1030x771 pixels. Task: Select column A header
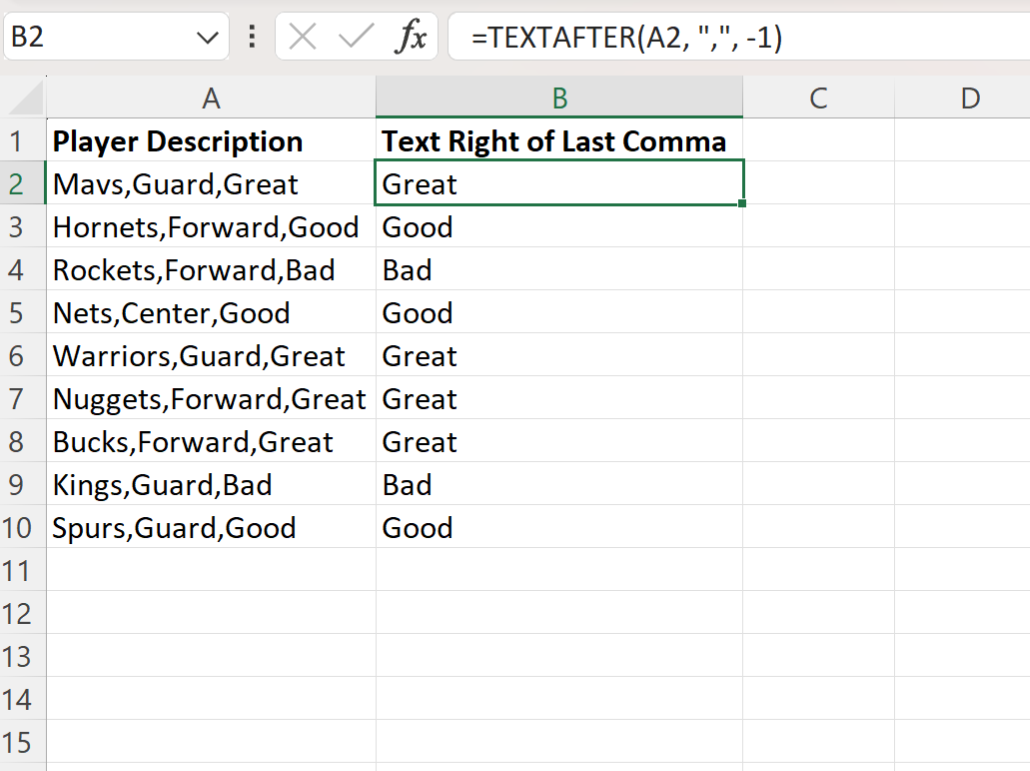pyautogui.click(x=211, y=99)
